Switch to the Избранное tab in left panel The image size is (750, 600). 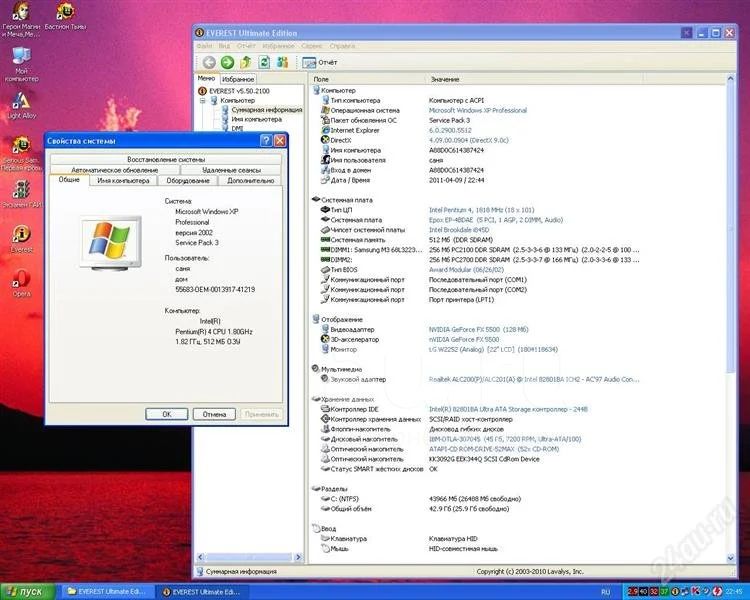click(x=238, y=79)
